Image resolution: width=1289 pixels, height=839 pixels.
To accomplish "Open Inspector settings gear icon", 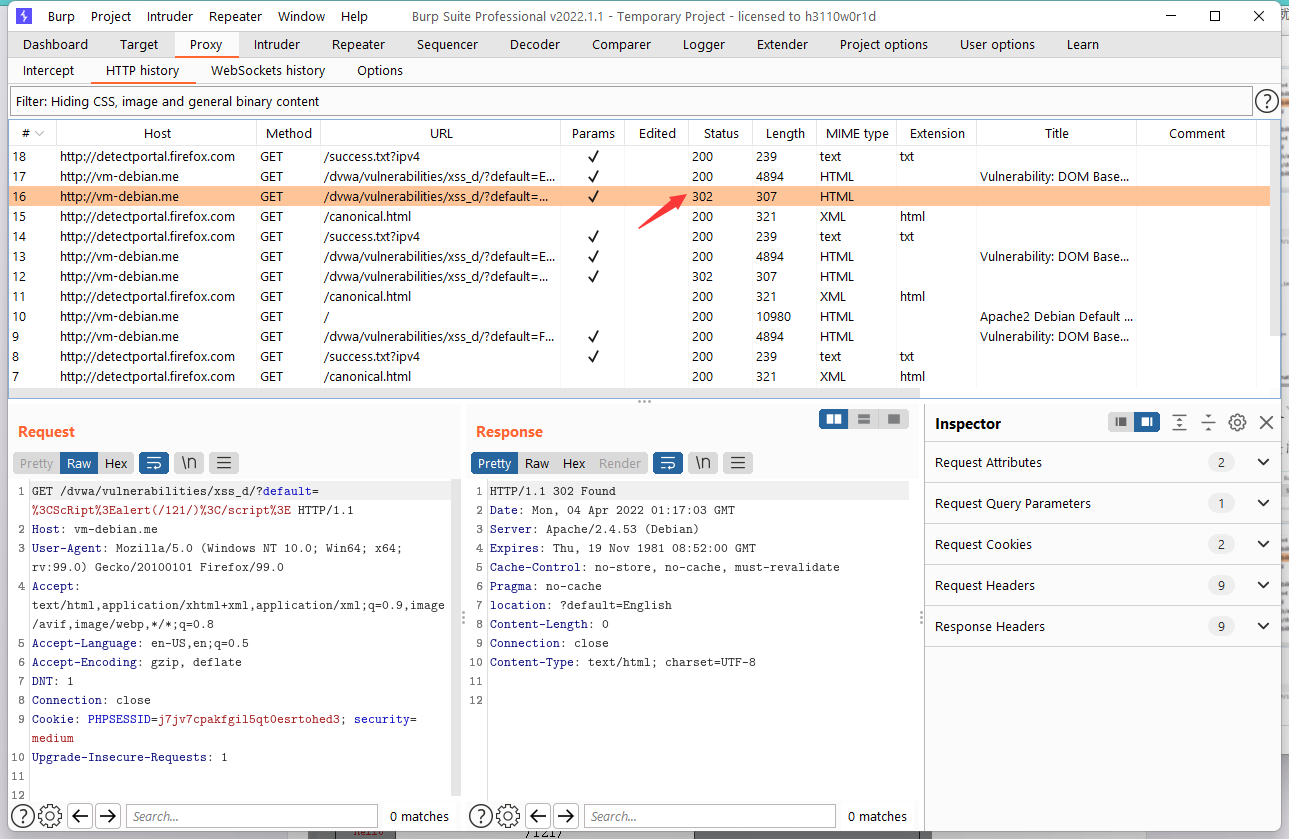I will point(1237,423).
